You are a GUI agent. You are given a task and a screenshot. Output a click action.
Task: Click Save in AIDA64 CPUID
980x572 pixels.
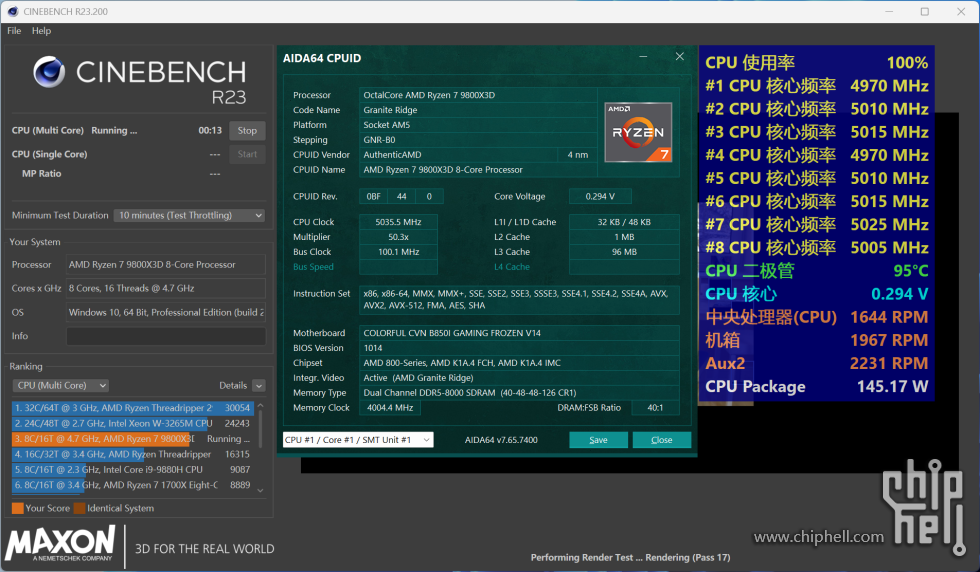(x=598, y=440)
